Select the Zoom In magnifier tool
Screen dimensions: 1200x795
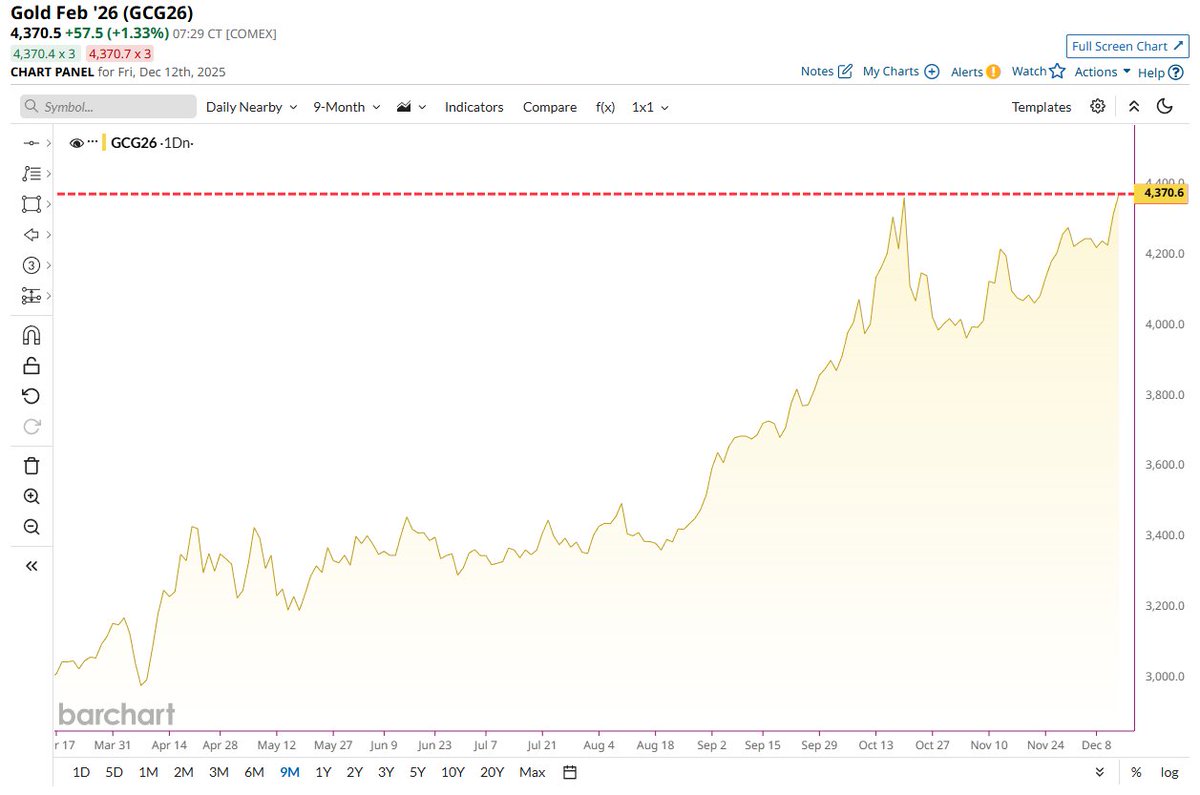(31, 496)
